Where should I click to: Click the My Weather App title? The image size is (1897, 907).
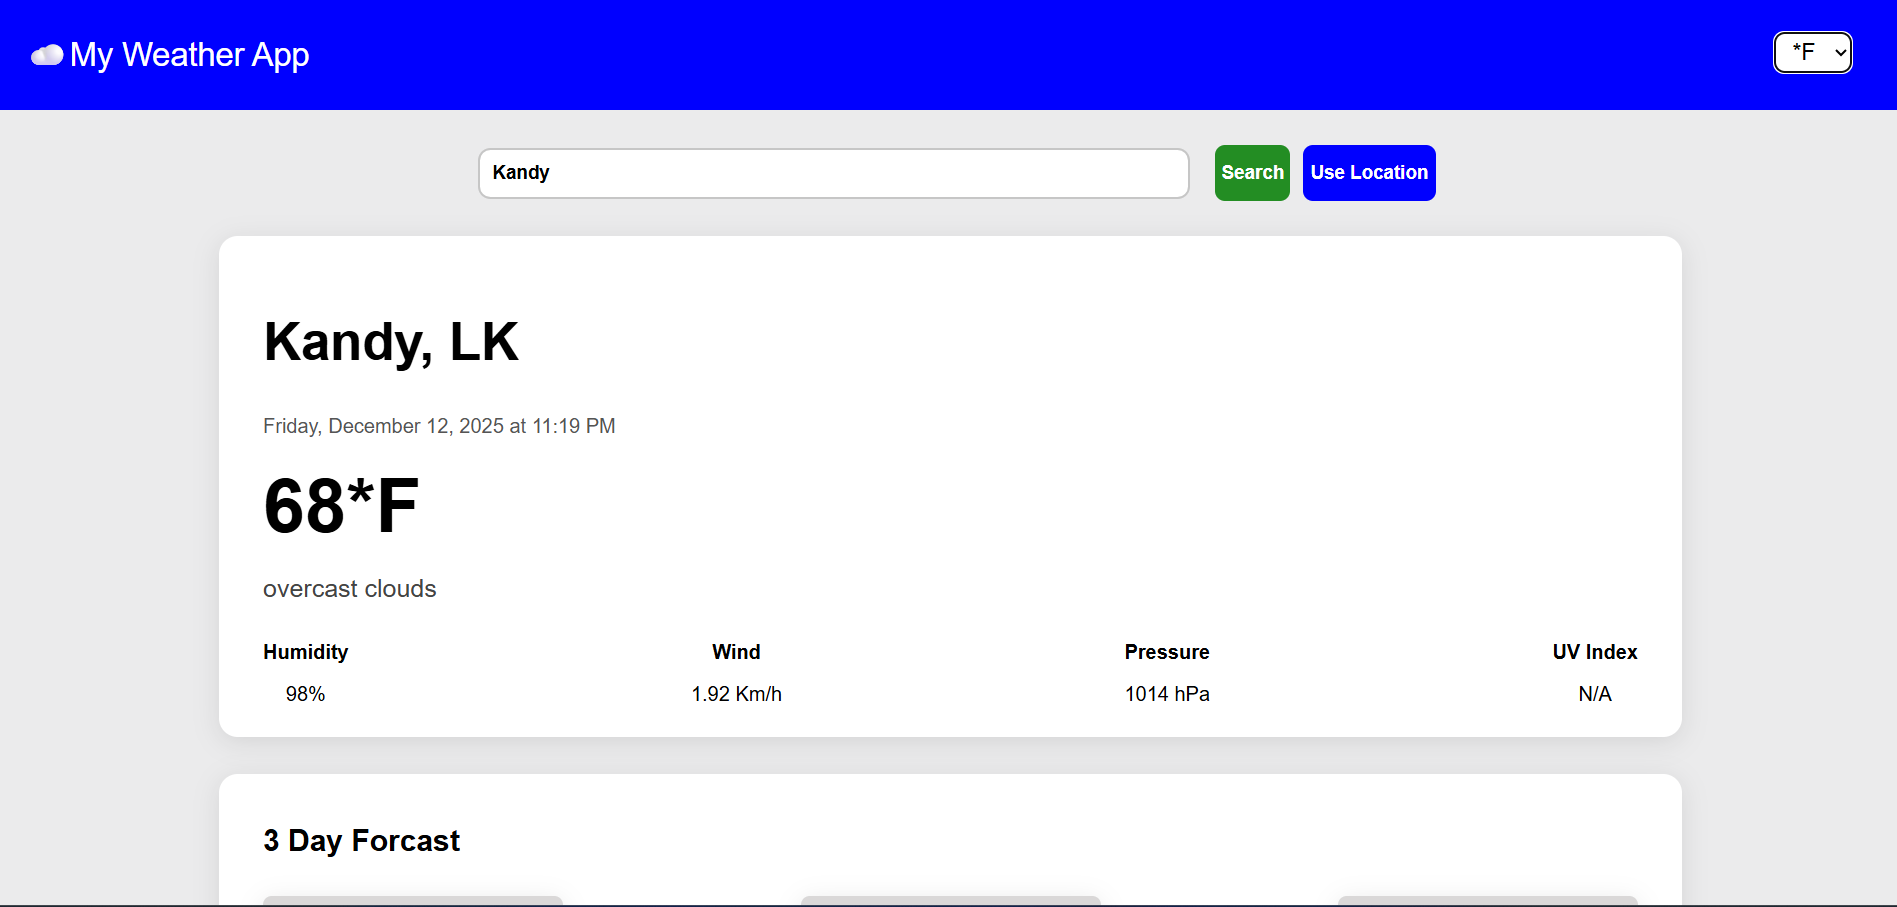[x=189, y=55]
